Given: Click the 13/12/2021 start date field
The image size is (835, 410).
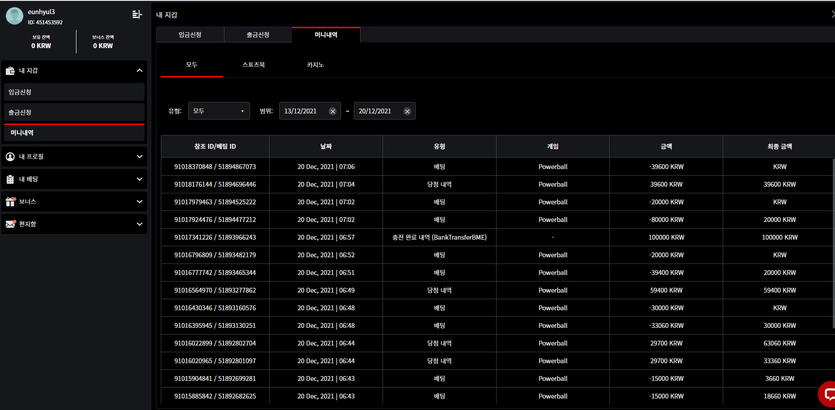Looking at the screenshot, I should click(310, 111).
